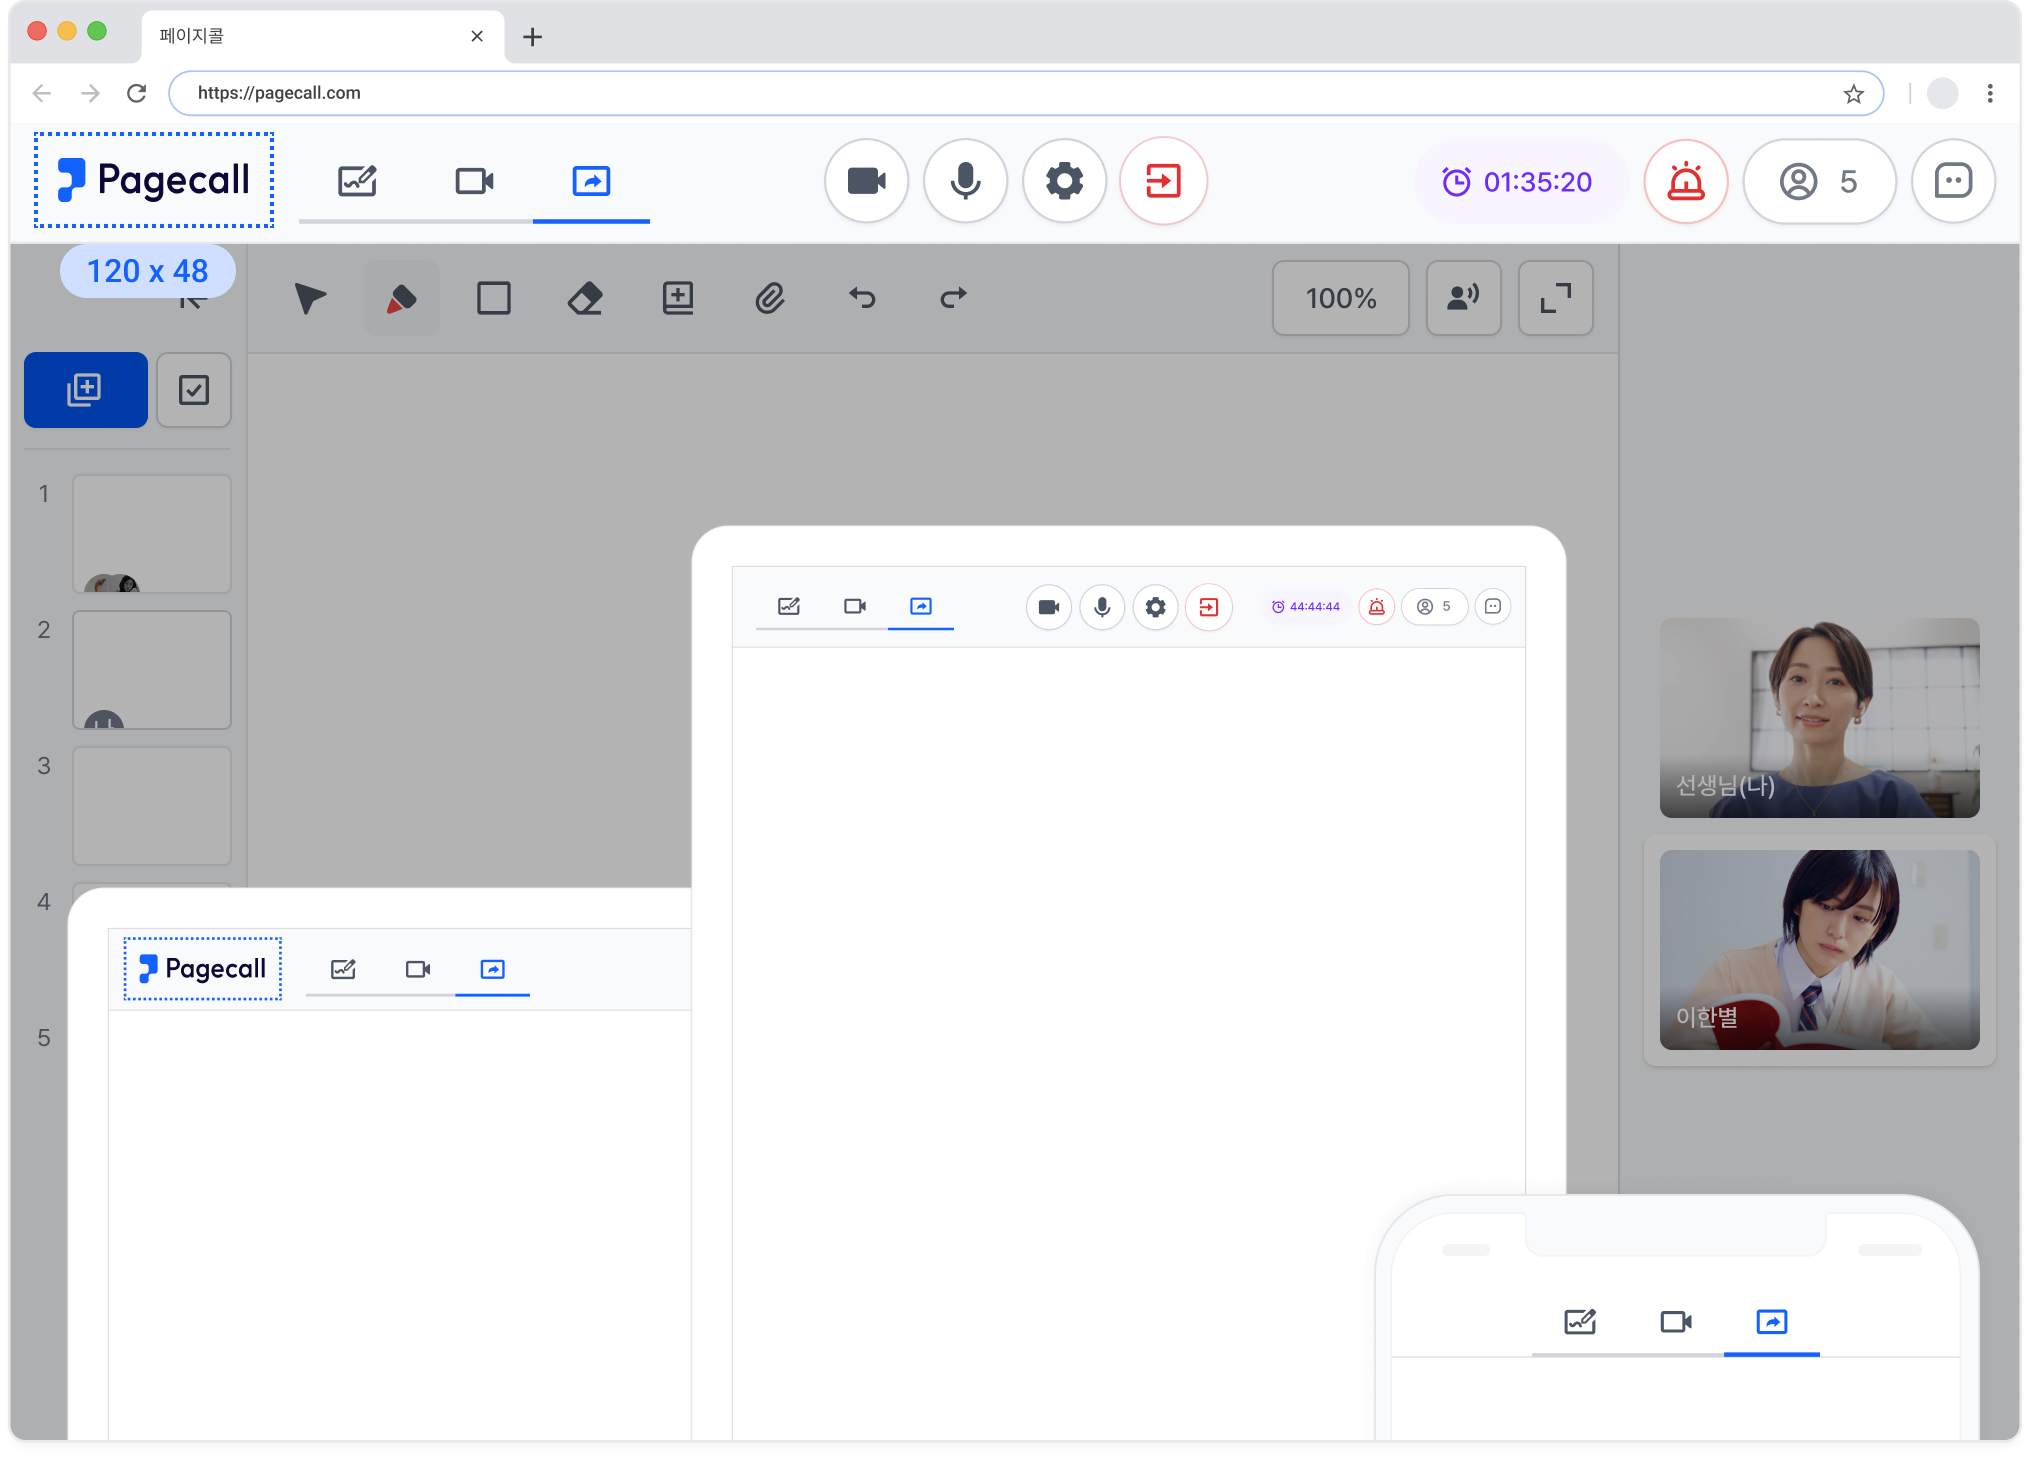Open chat icon in the 44:44:44 tablet mockup

coord(1493,607)
